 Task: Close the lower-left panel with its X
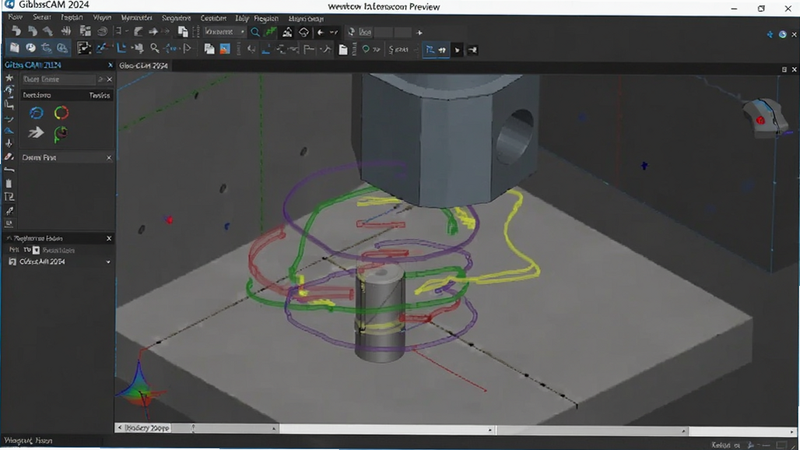coord(109,238)
